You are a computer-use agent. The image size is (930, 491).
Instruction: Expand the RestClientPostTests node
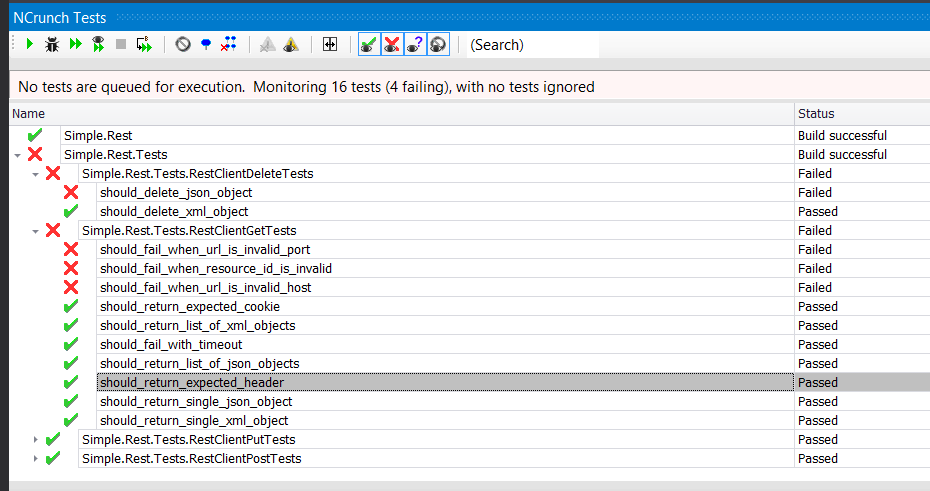[37, 459]
